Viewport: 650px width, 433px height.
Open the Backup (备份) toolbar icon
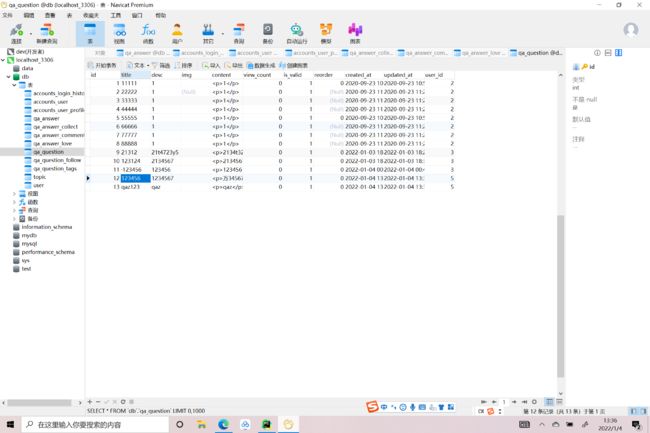[268, 34]
